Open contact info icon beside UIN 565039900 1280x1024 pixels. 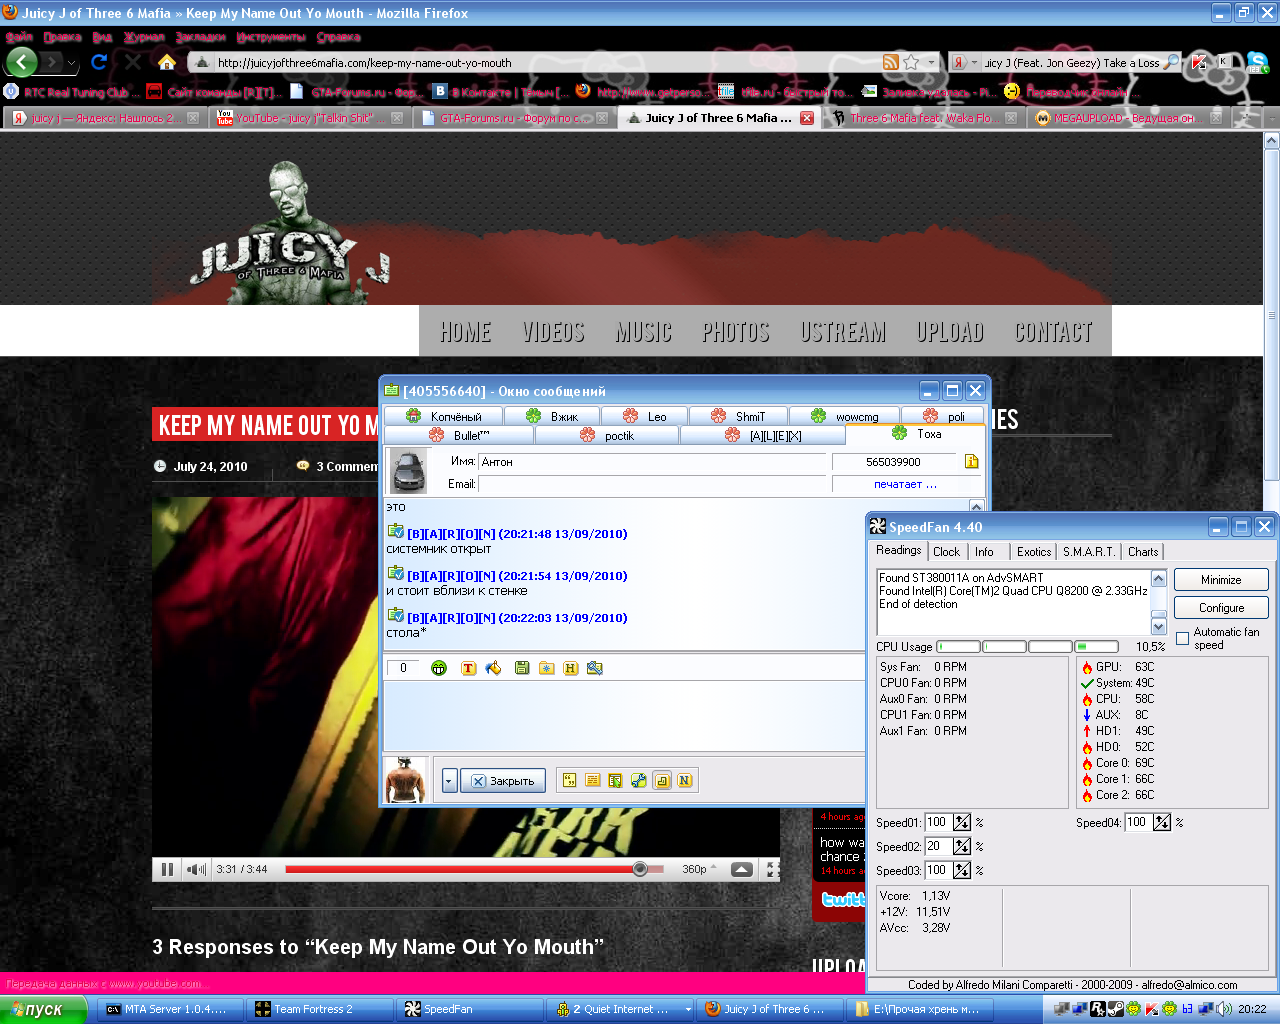click(x=971, y=461)
